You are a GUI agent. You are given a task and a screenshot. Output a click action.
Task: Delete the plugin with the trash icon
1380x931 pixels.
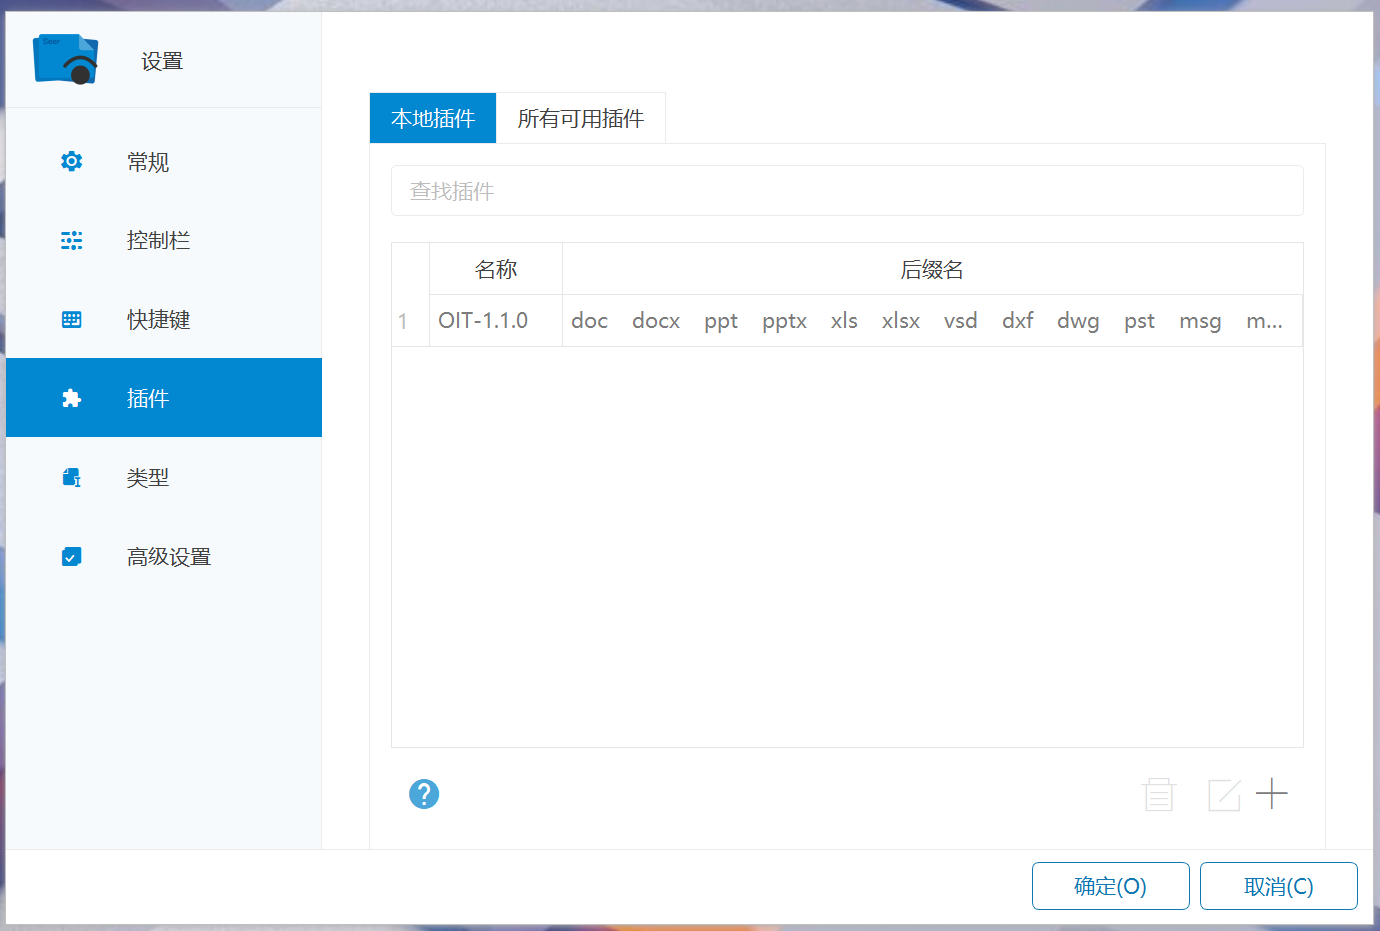(x=1159, y=794)
